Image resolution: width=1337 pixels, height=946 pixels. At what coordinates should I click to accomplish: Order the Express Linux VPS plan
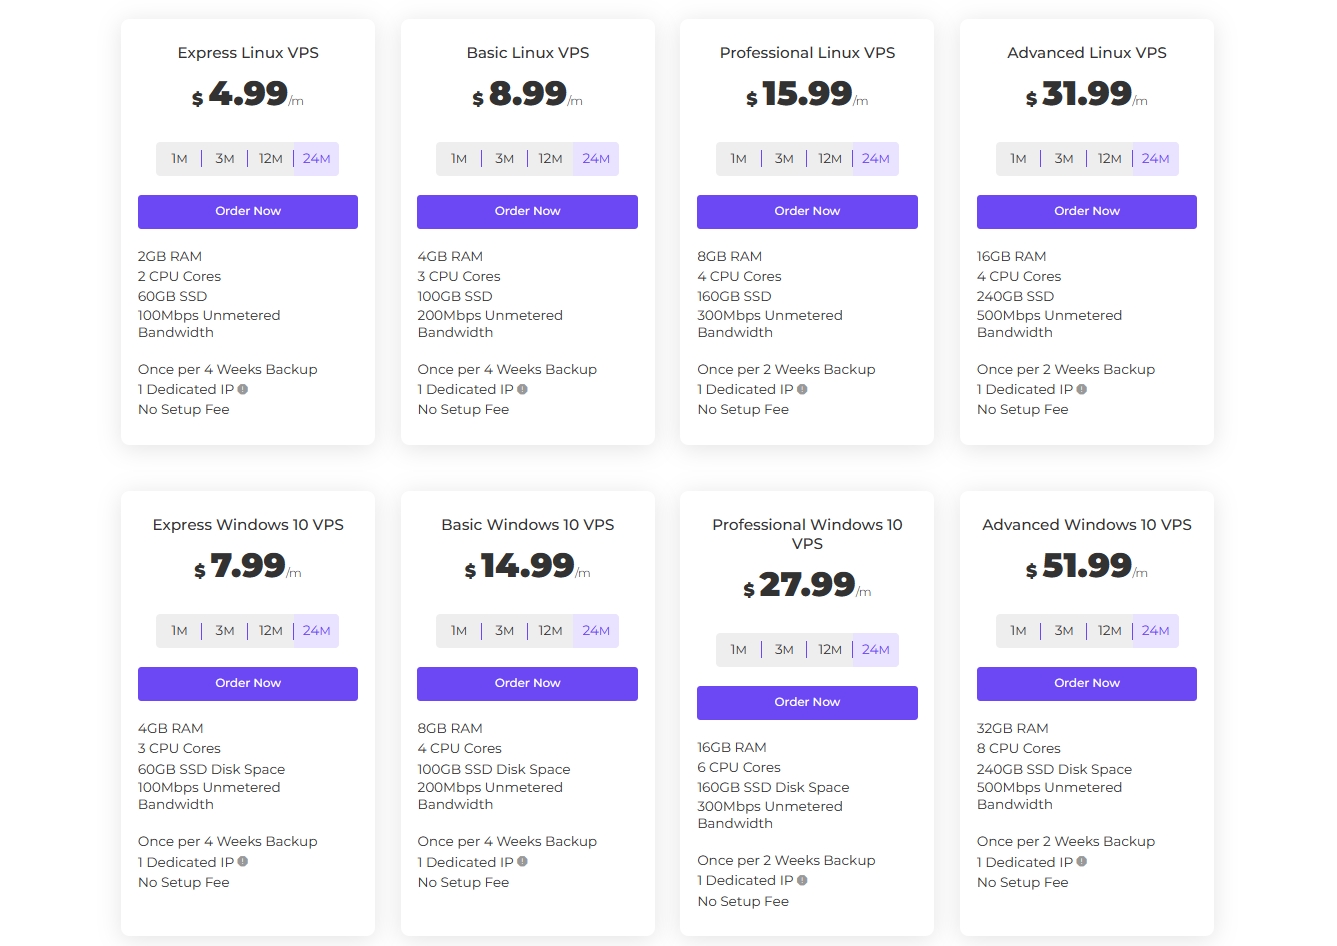(x=248, y=212)
